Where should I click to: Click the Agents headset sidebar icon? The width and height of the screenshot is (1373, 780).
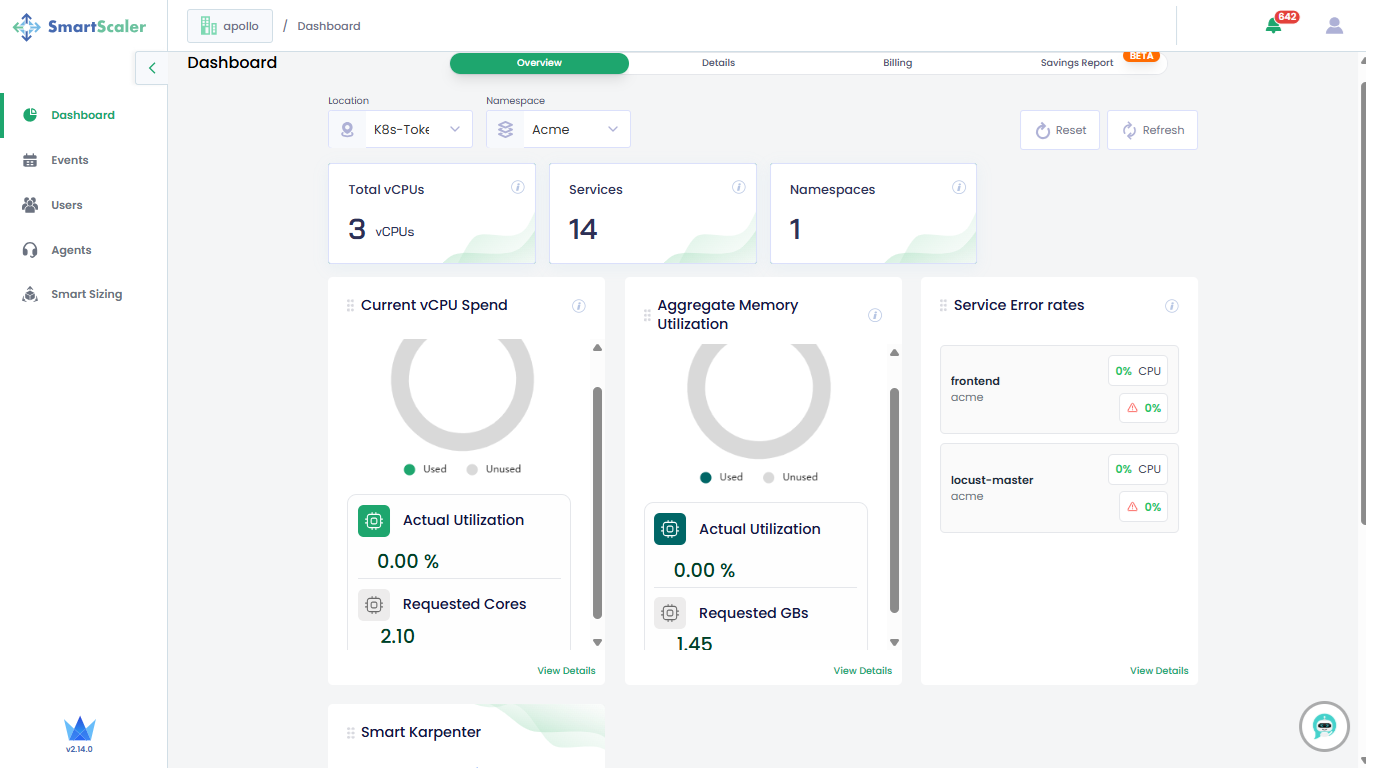(30, 250)
